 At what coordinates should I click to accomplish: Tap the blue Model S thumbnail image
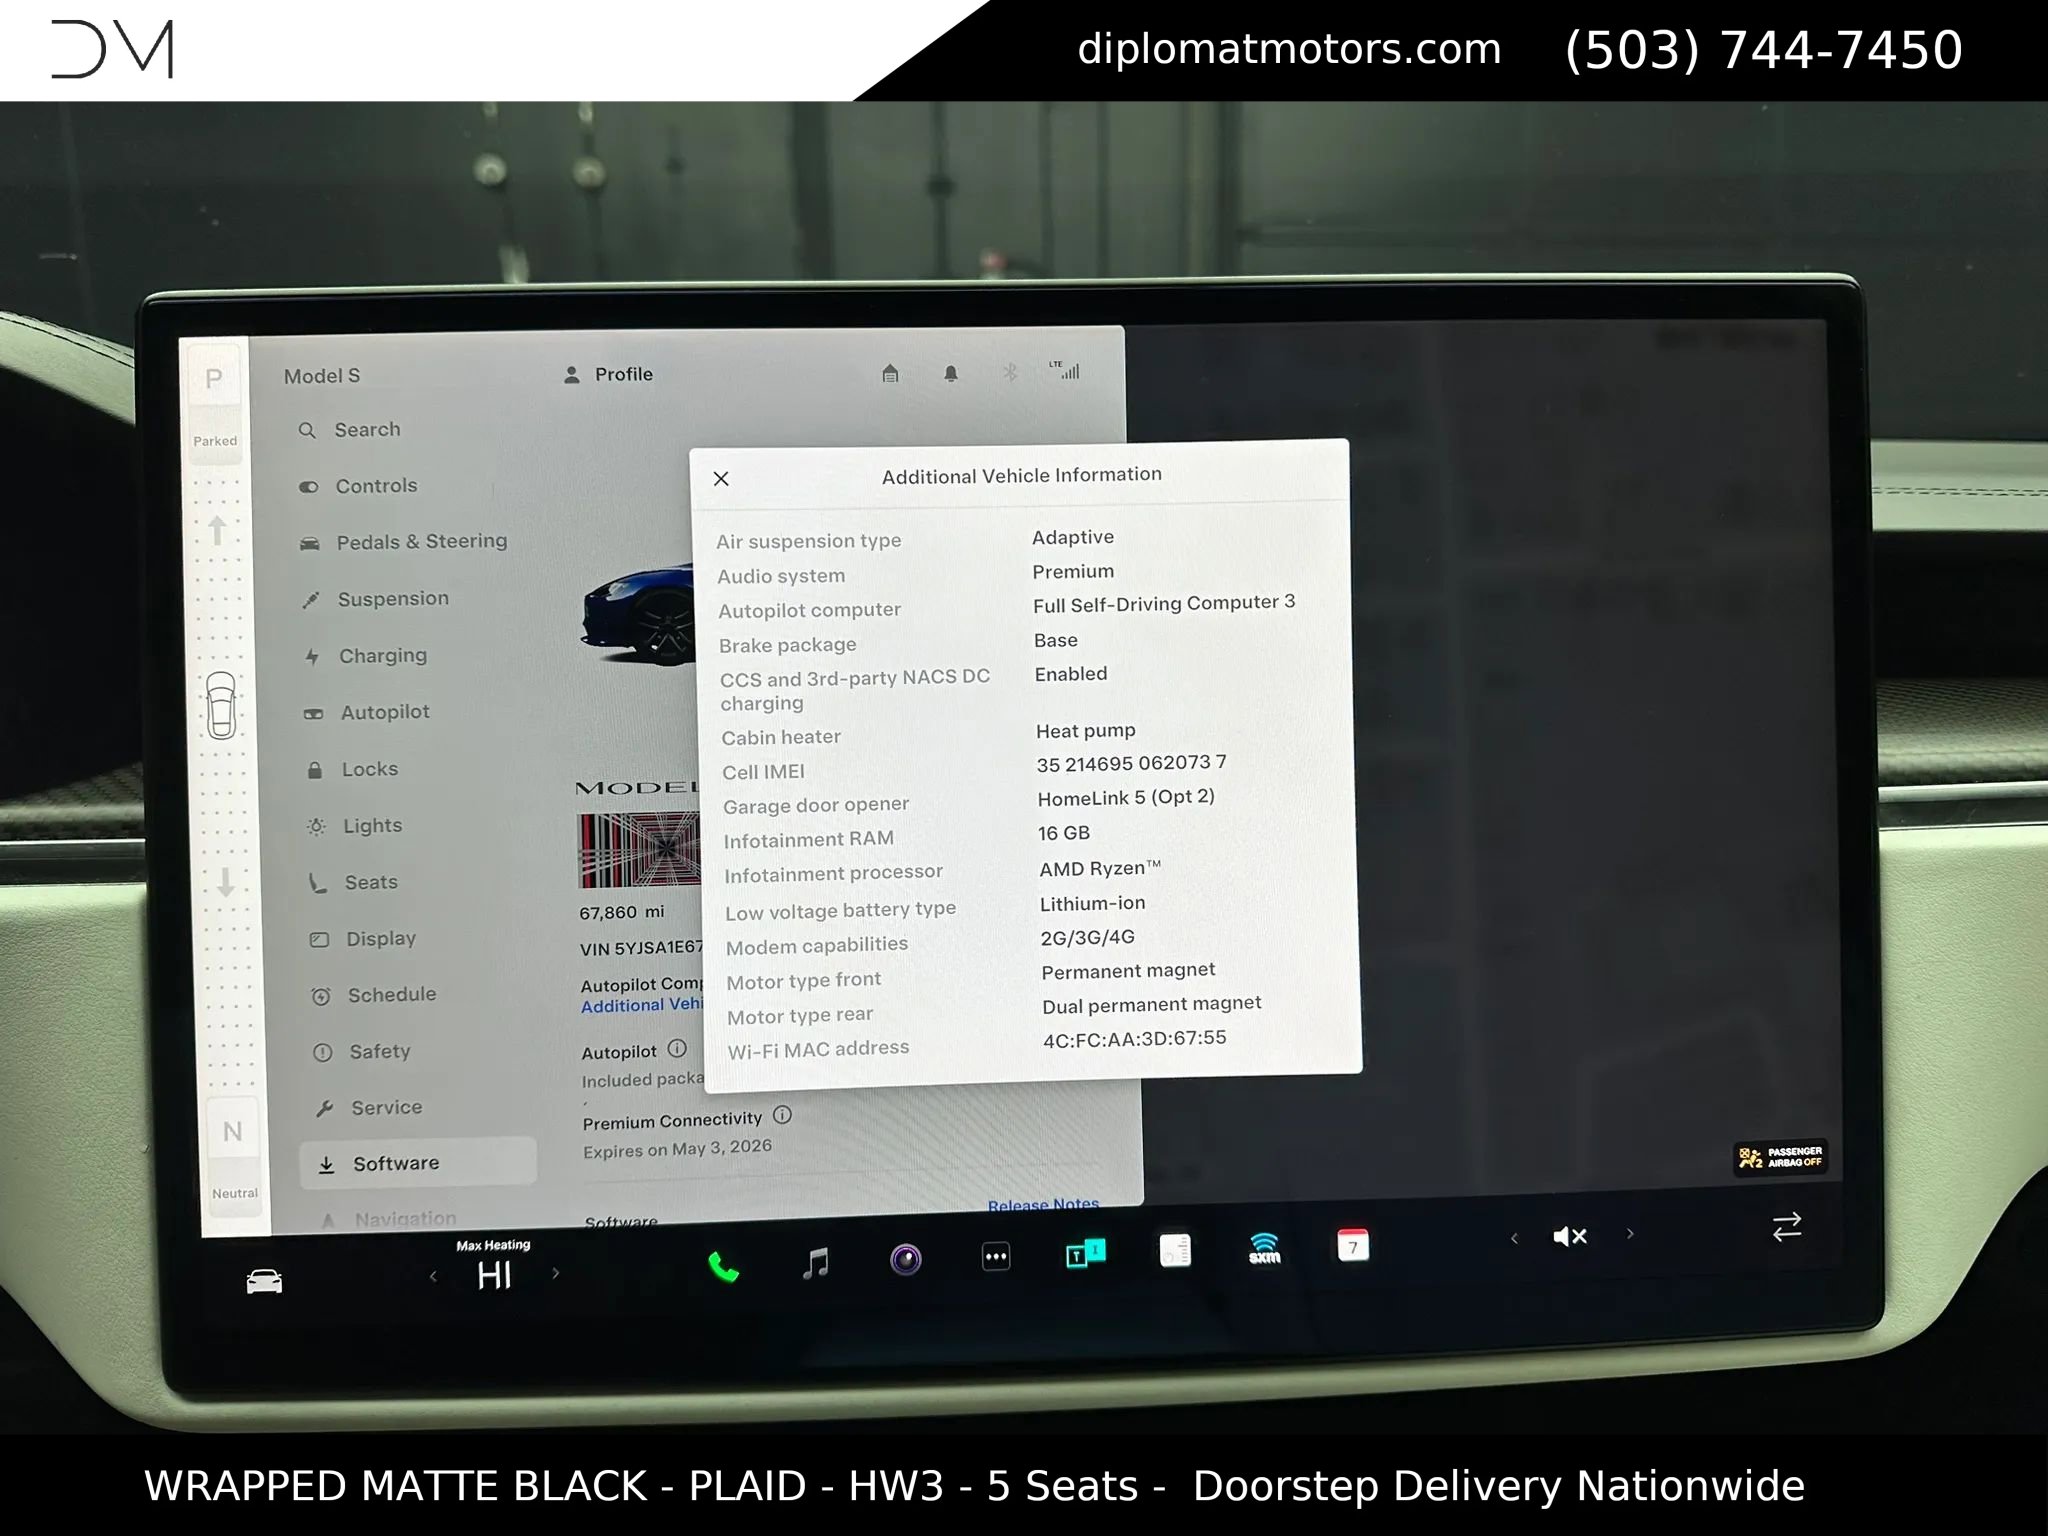638,614
